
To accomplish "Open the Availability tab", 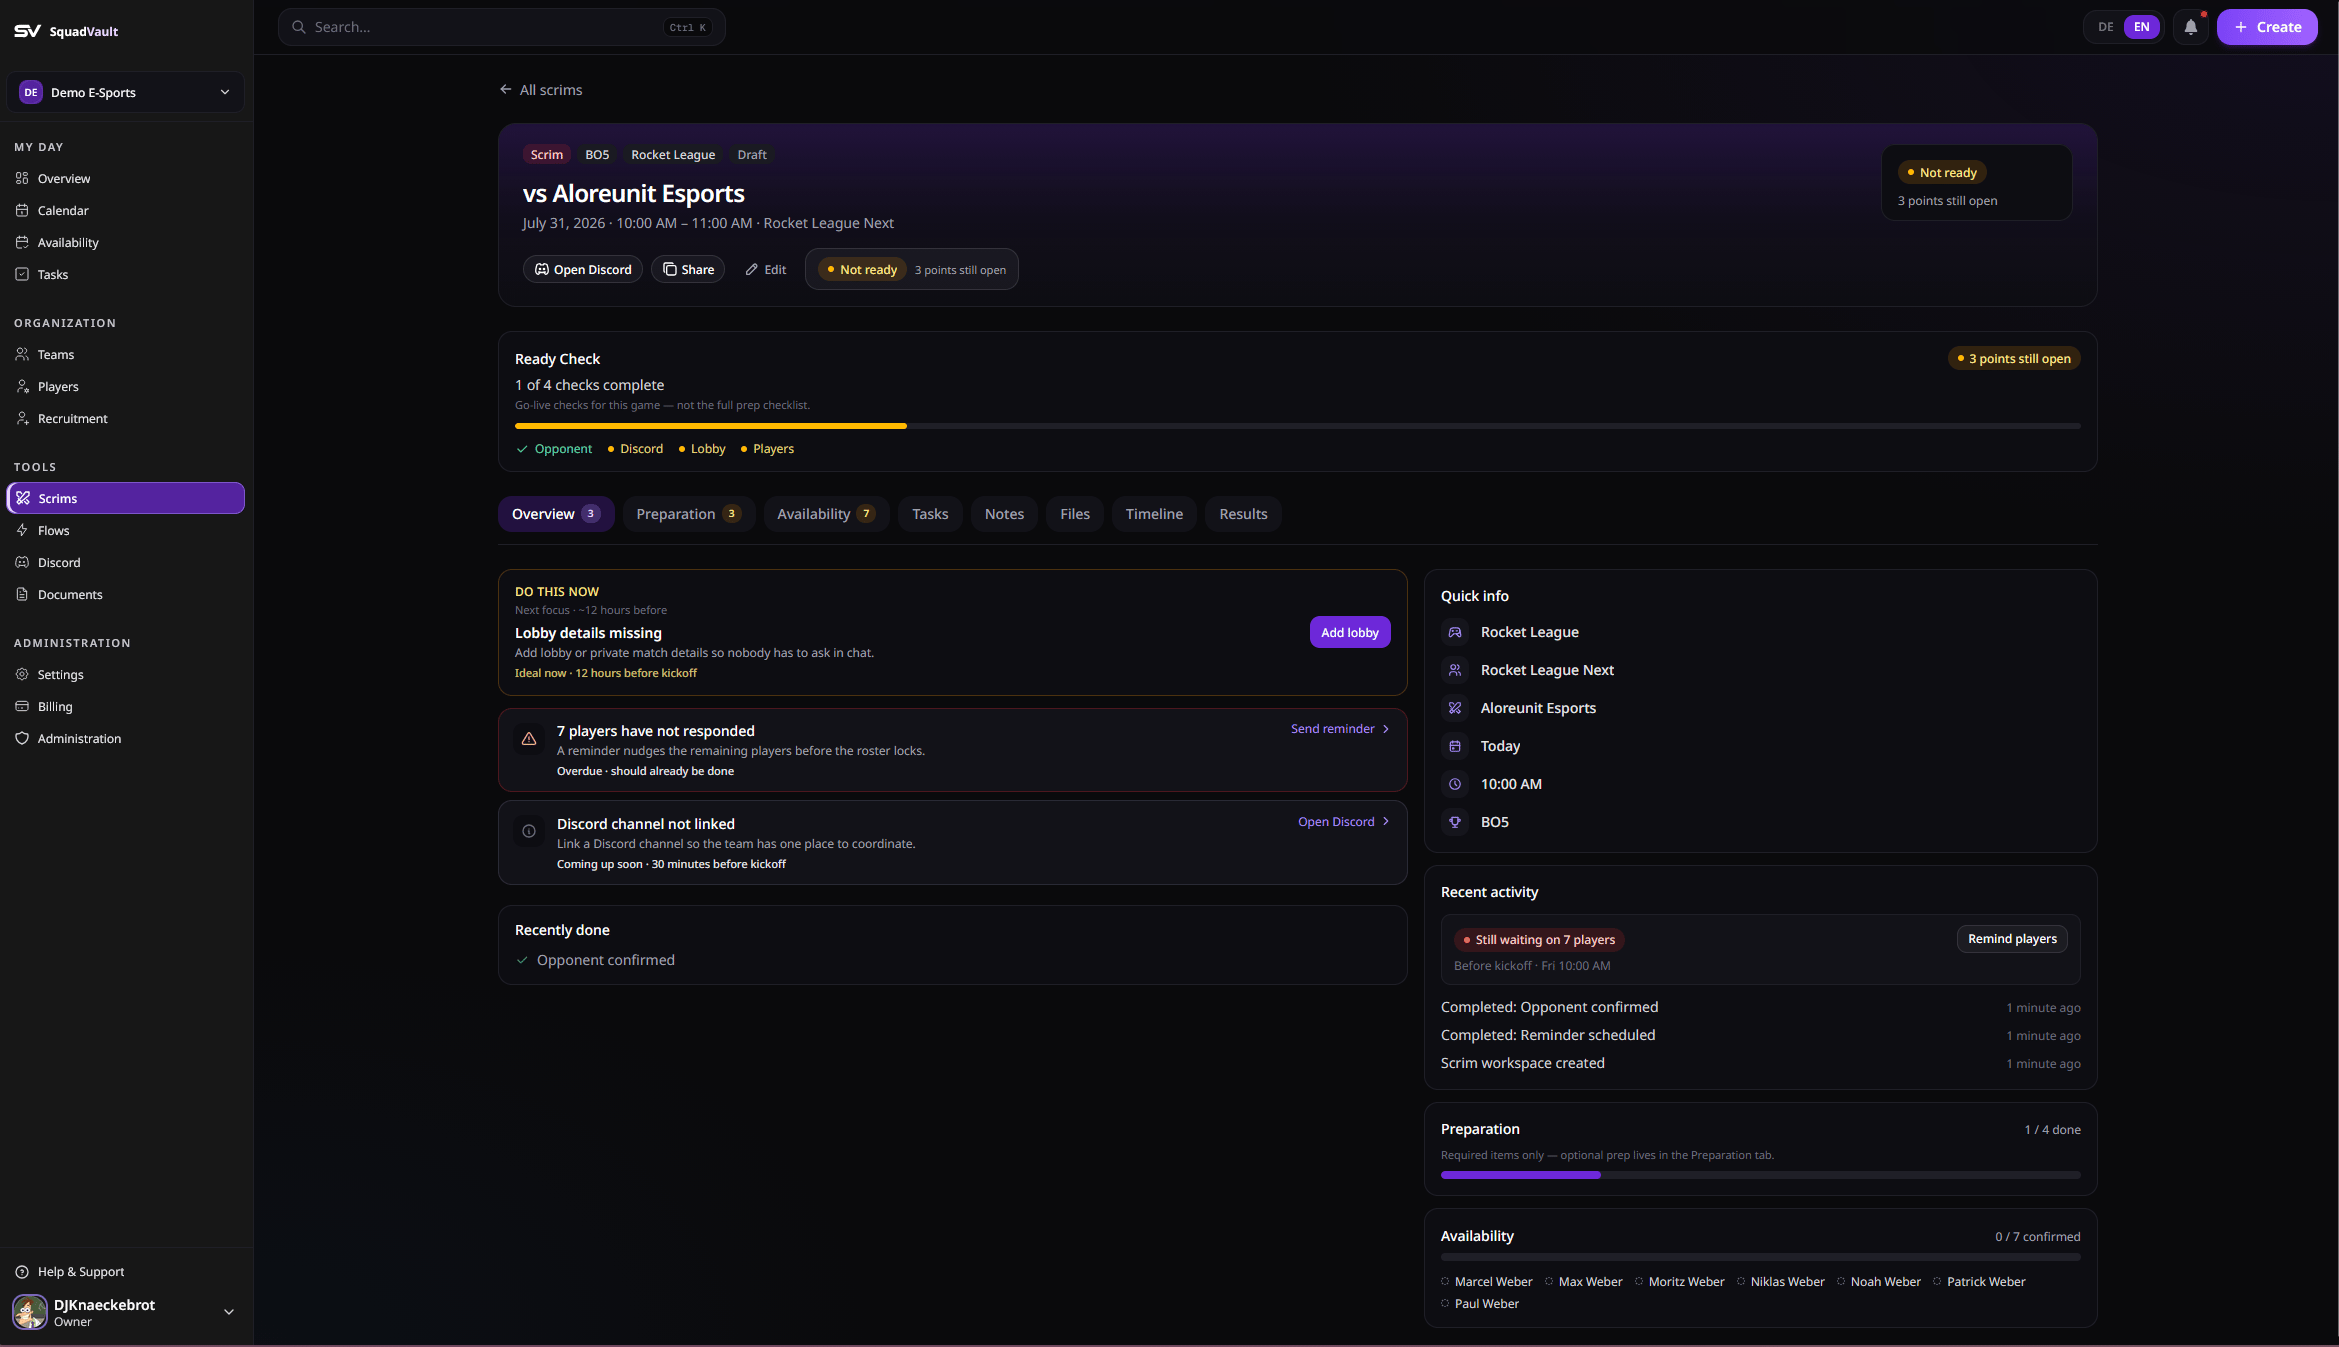I will click(826, 514).
